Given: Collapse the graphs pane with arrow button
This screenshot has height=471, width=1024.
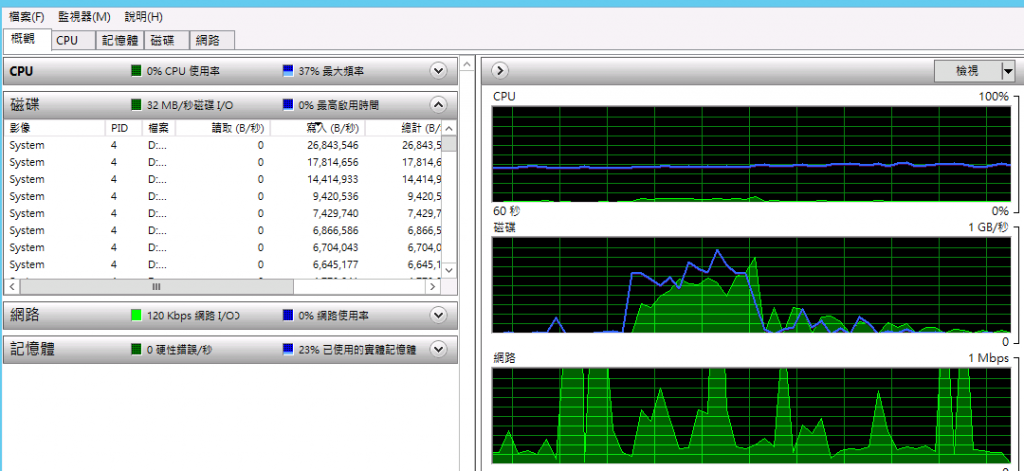Looking at the screenshot, I should click(499, 70).
